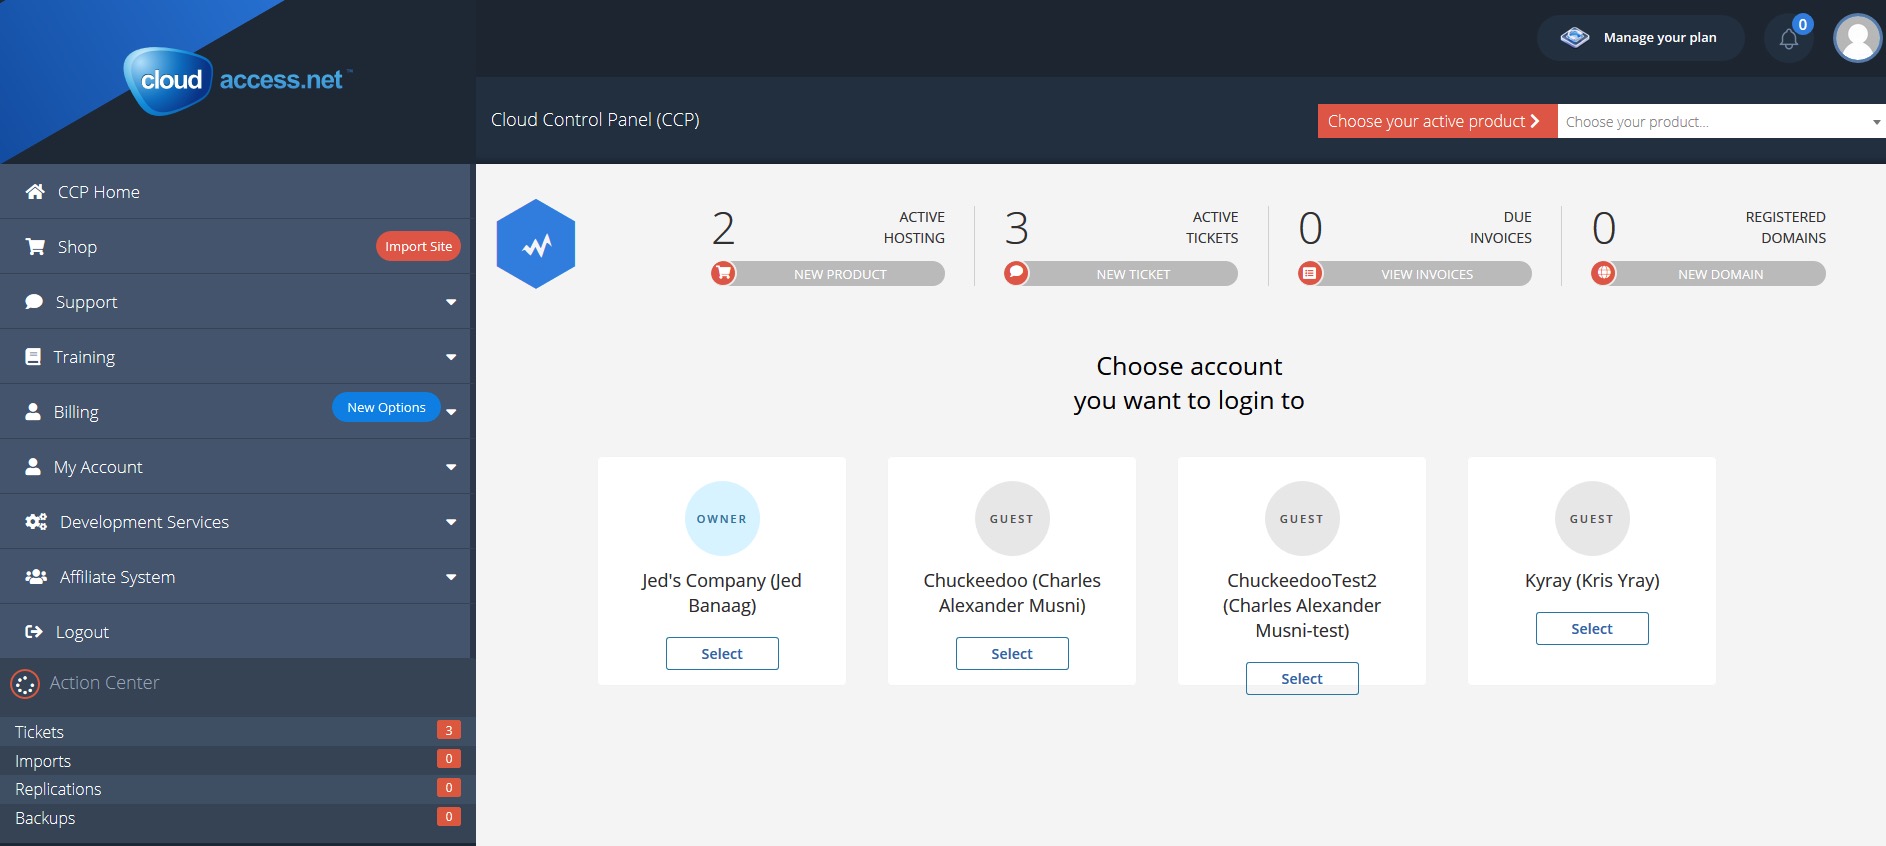Click the Action Center heading
This screenshot has width=1886, height=846.
104,683
